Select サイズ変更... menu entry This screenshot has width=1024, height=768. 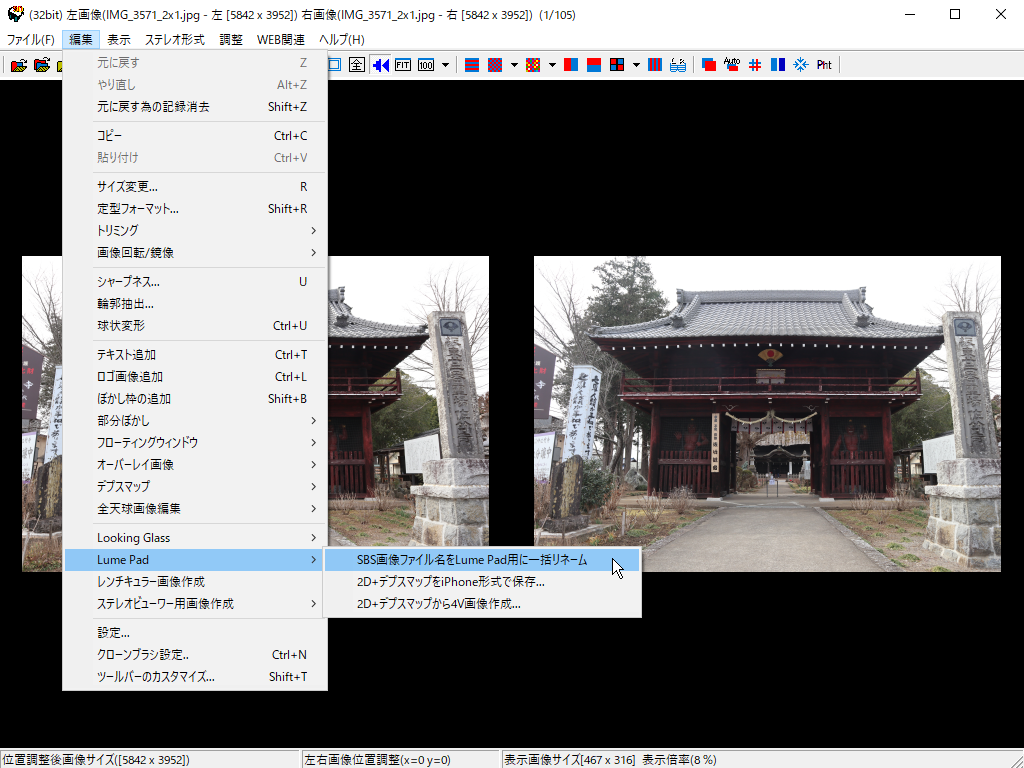[x=195, y=187]
